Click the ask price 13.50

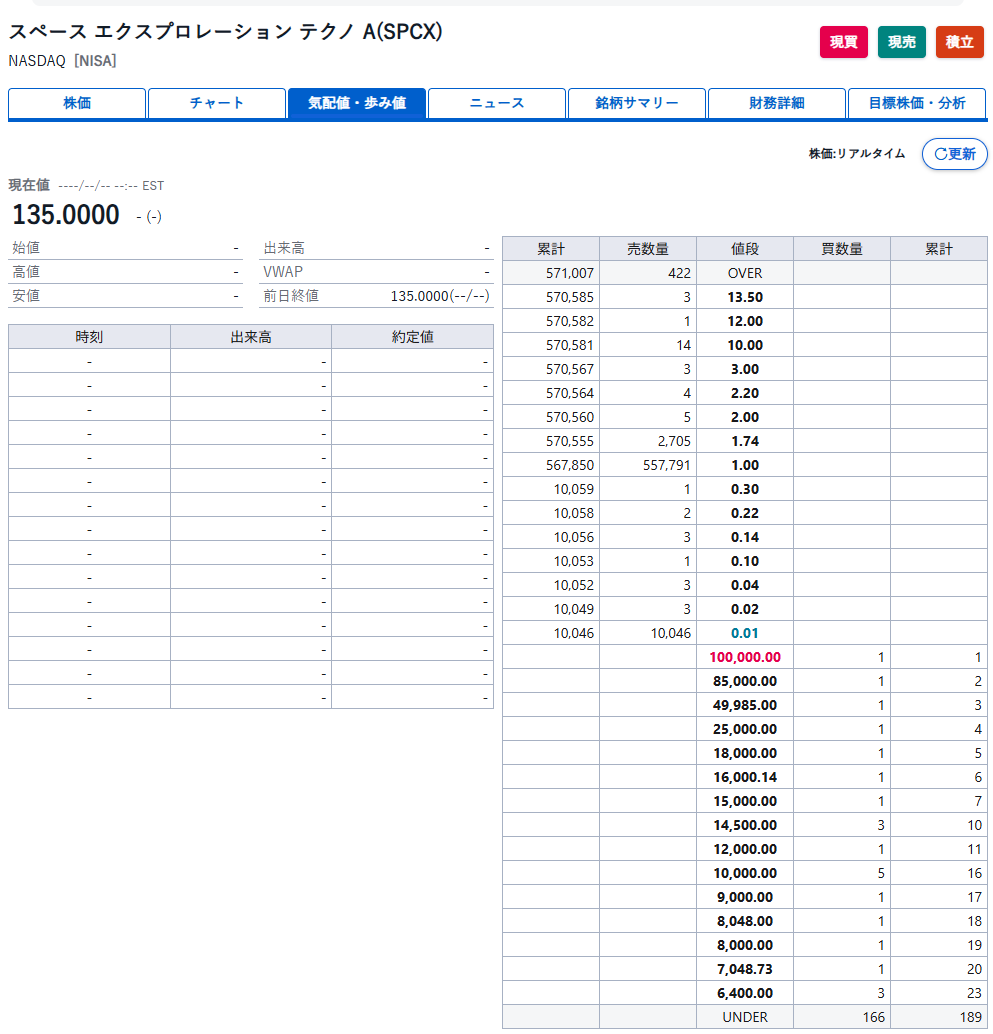pyautogui.click(x=745, y=297)
